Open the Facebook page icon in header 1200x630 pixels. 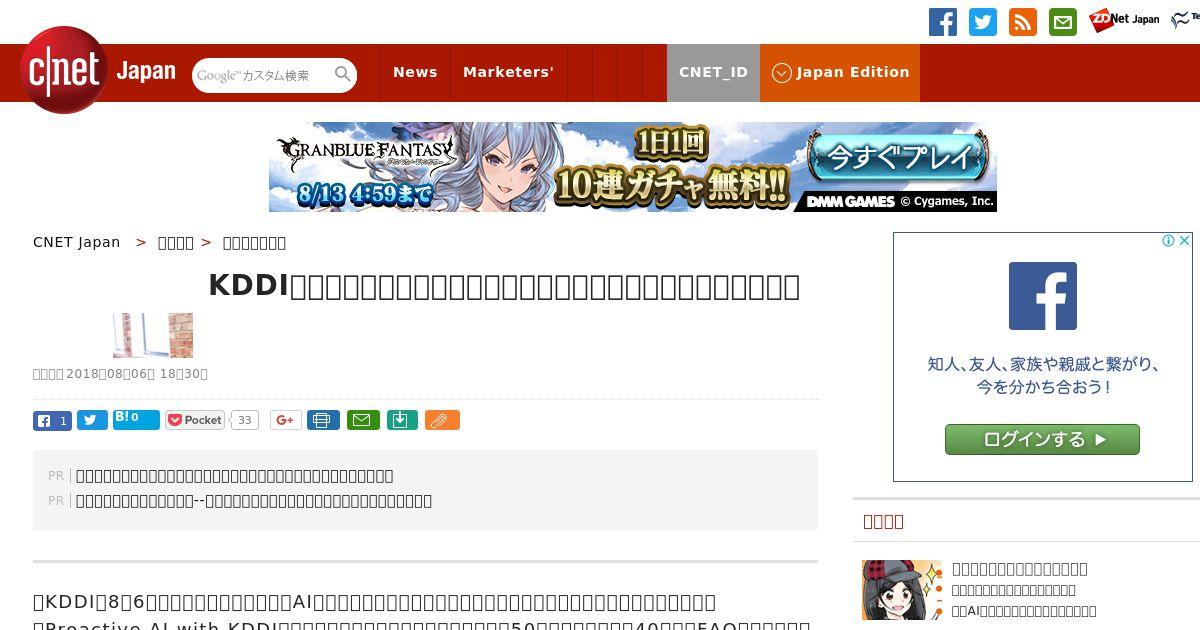943,22
